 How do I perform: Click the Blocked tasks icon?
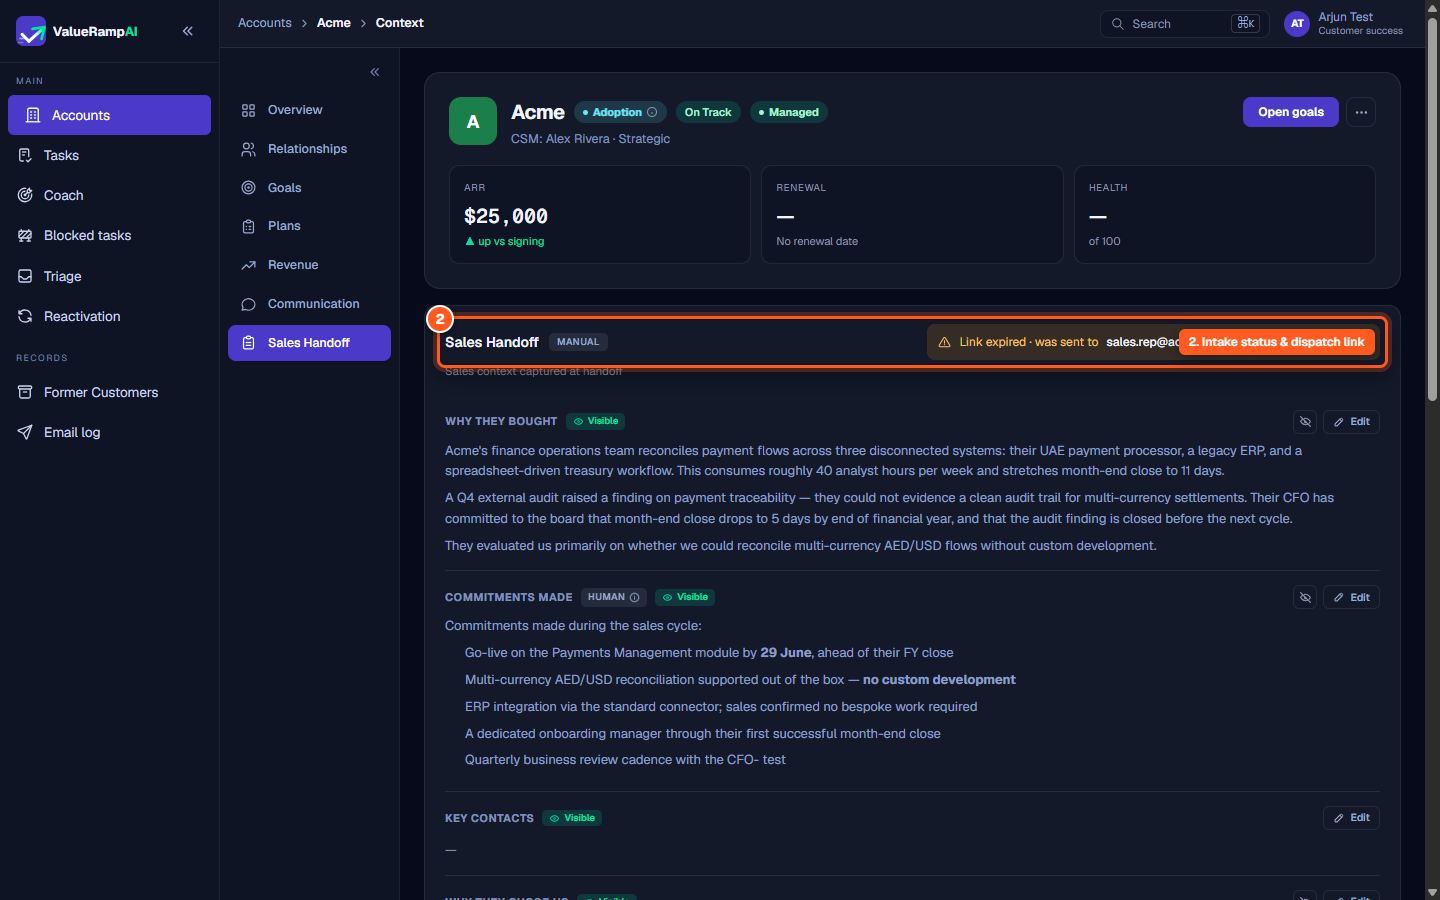[x=25, y=235]
